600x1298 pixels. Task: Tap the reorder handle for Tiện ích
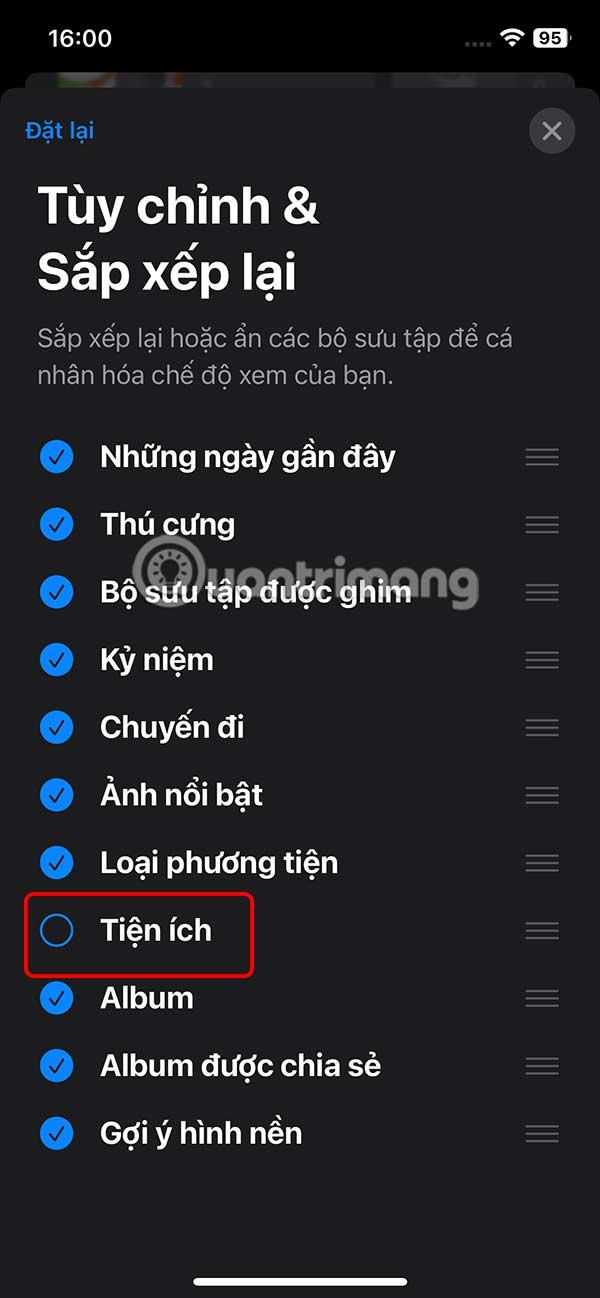click(542, 931)
